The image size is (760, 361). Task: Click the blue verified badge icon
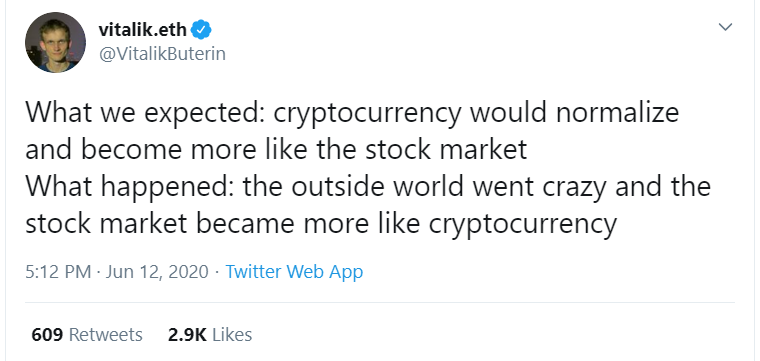point(201,30)
